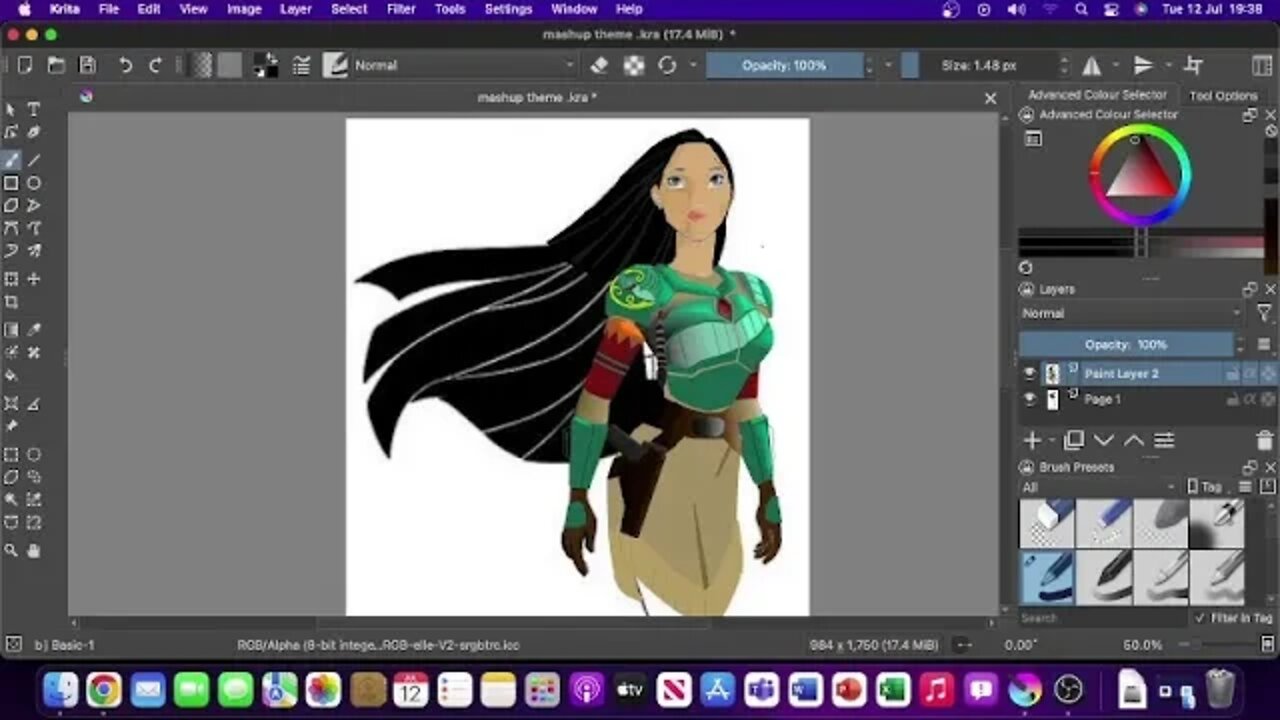Image resolution: width=1280 pixels, height=720 pixels.
Task: Open the brush blending mode Normal dropdown
Action: (464, 65)
